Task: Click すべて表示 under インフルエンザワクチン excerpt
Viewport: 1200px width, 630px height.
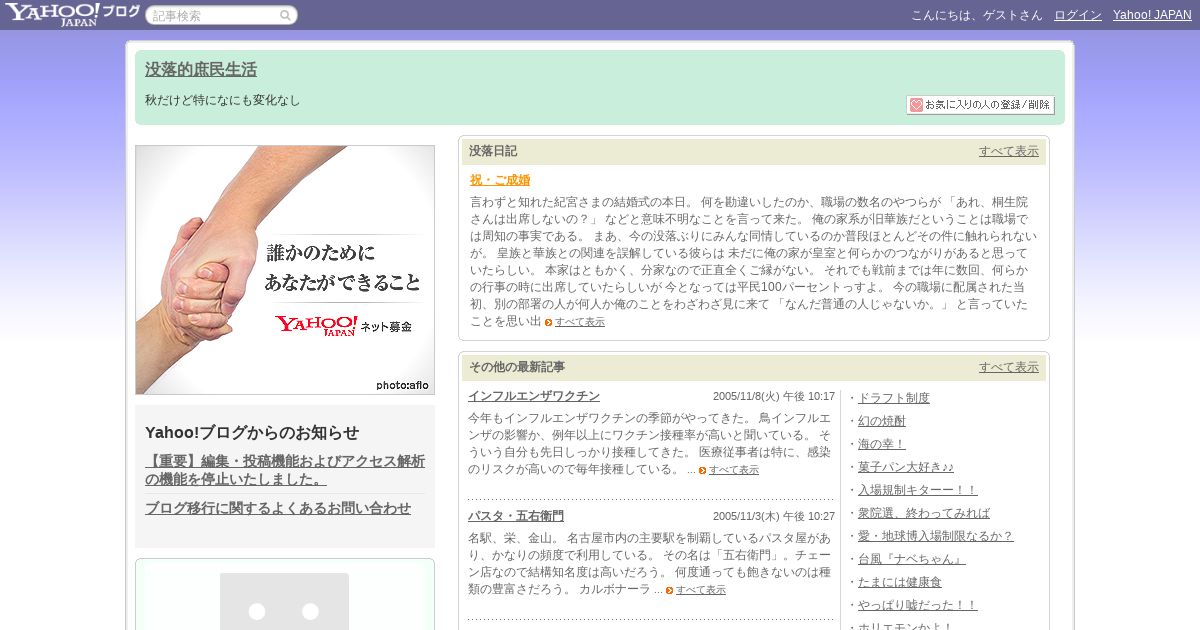Action: (x=734, y=470)
